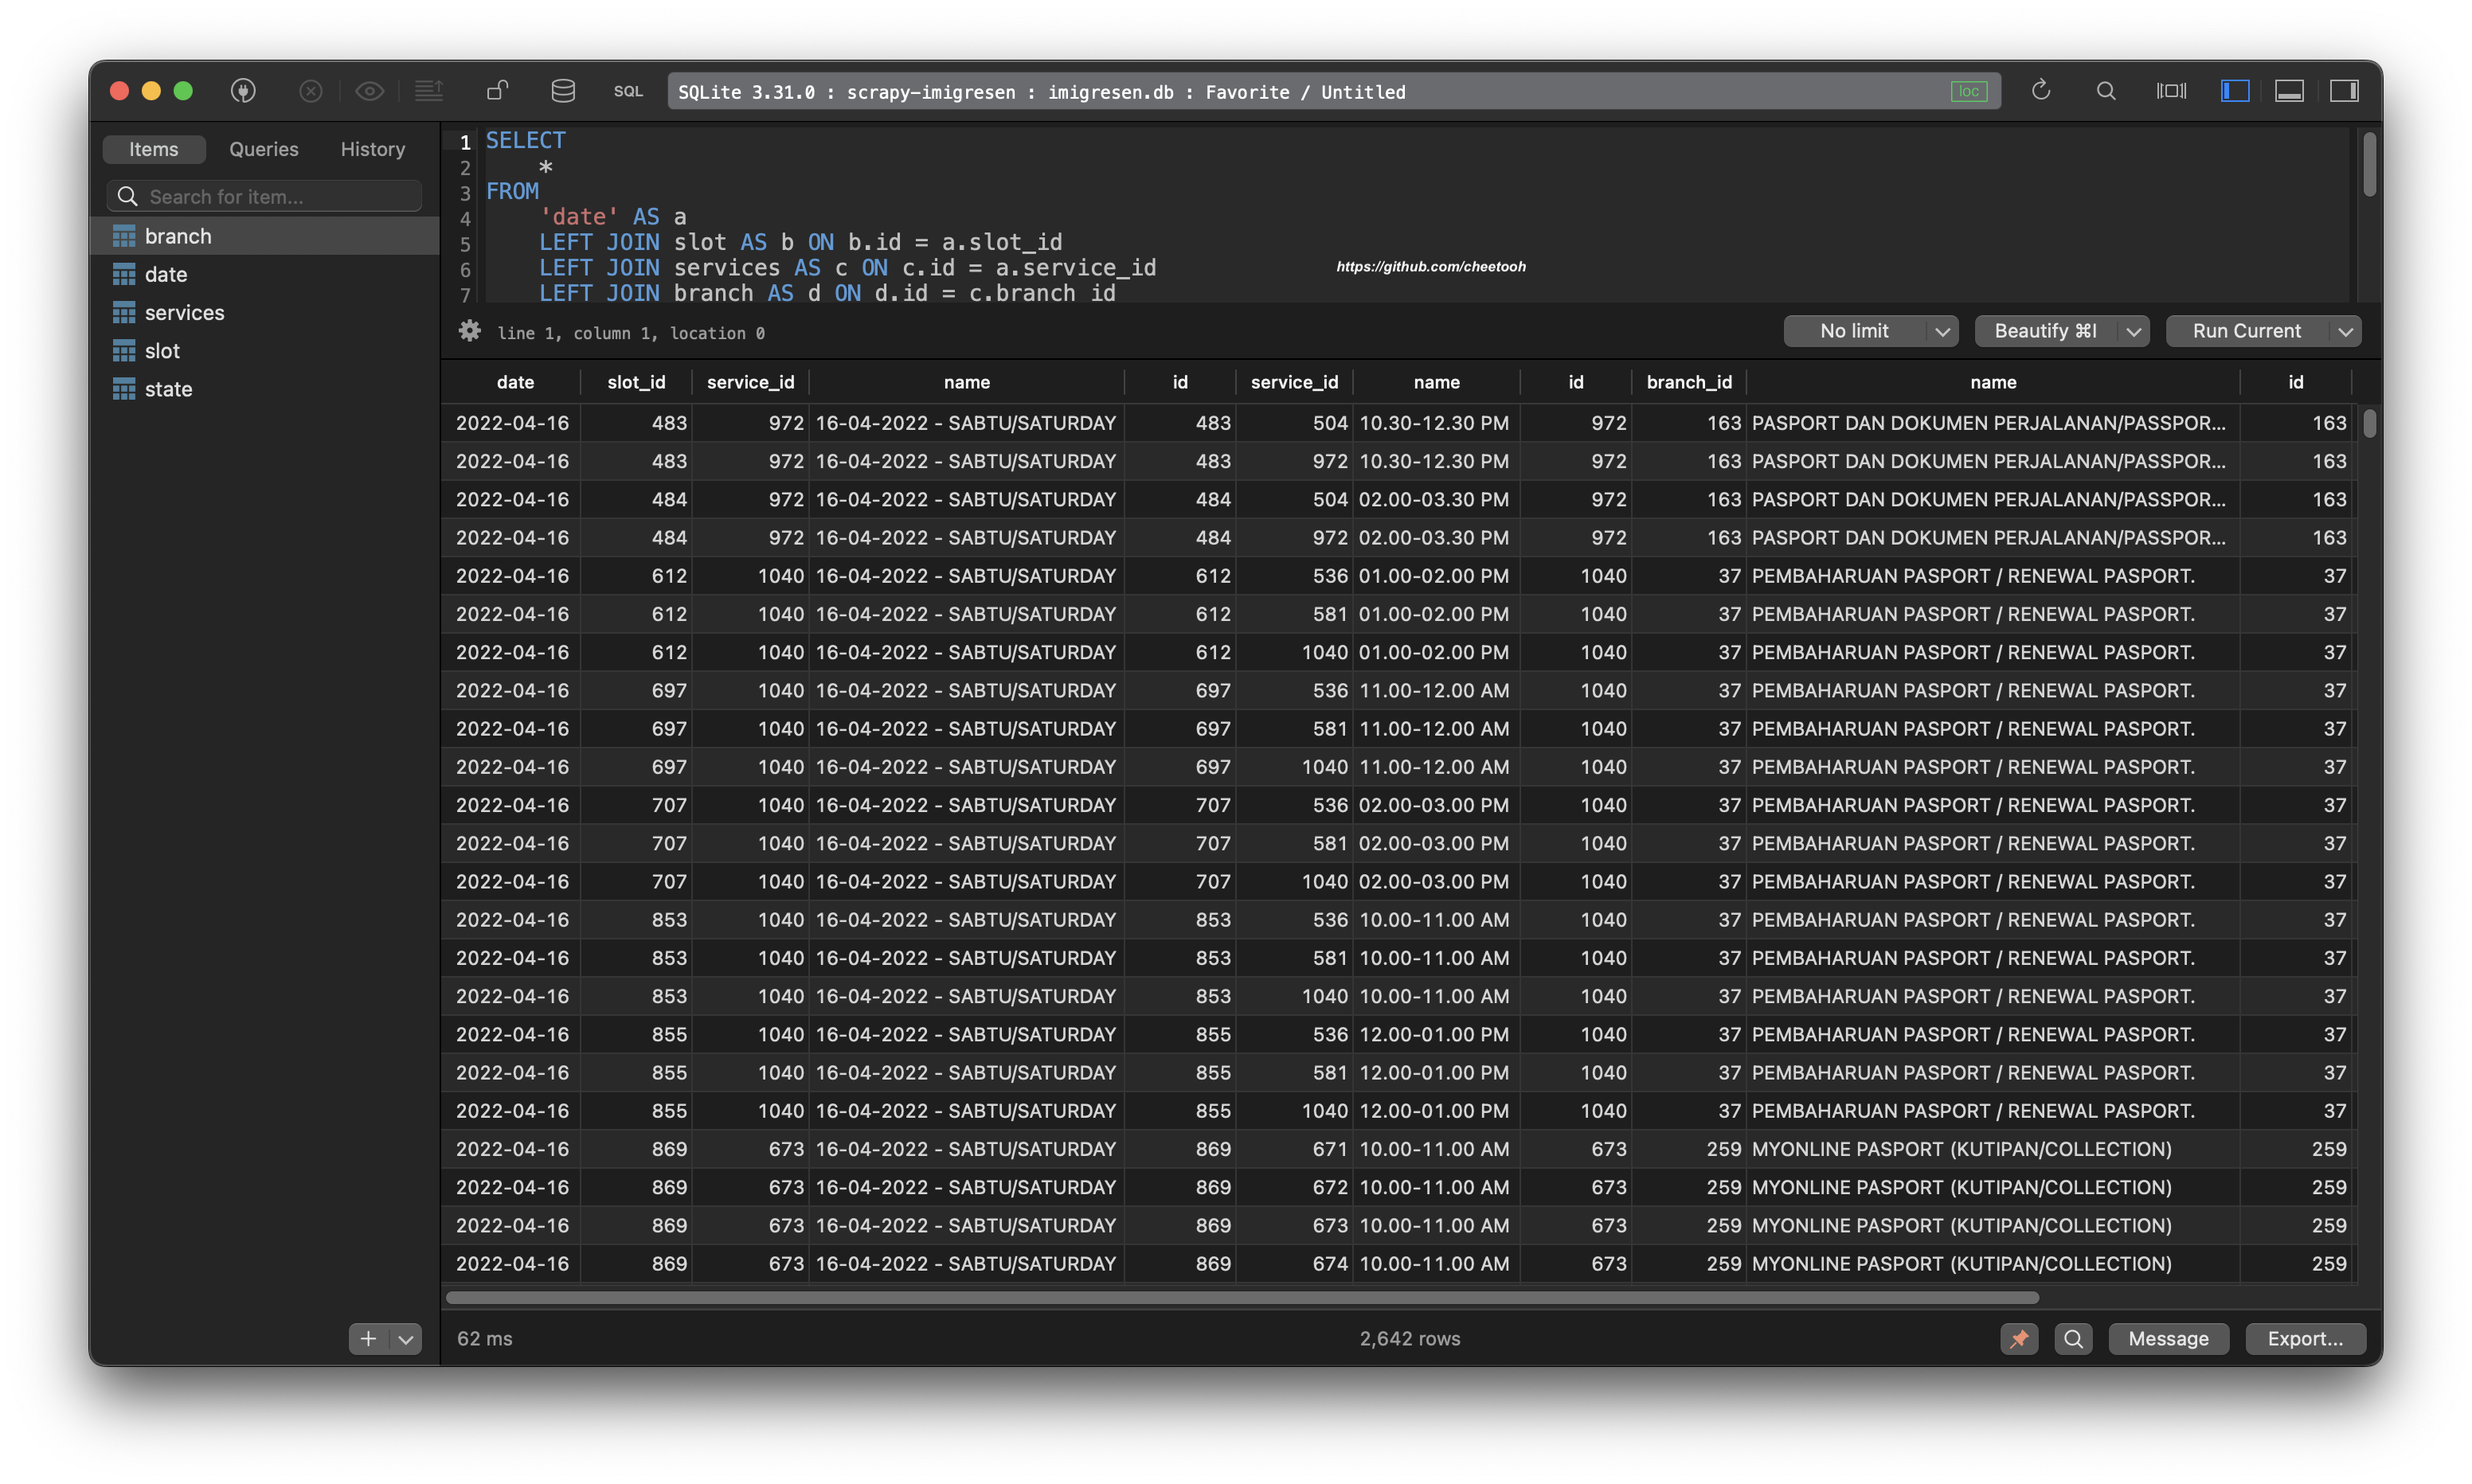Click the results vertical scrollbar thumb
Image resolution: width=2472 pixels, height=1484 pixels.
pos(2369,424)
